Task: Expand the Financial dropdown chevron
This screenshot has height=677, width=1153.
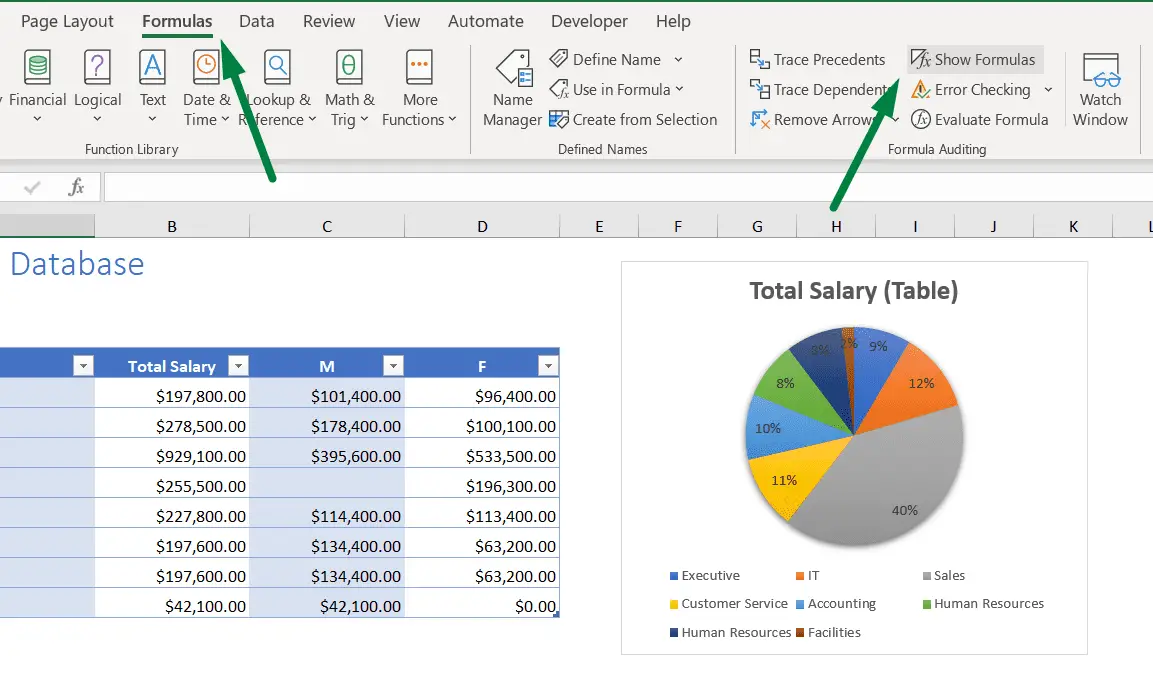Action: (x=38, y=119)
